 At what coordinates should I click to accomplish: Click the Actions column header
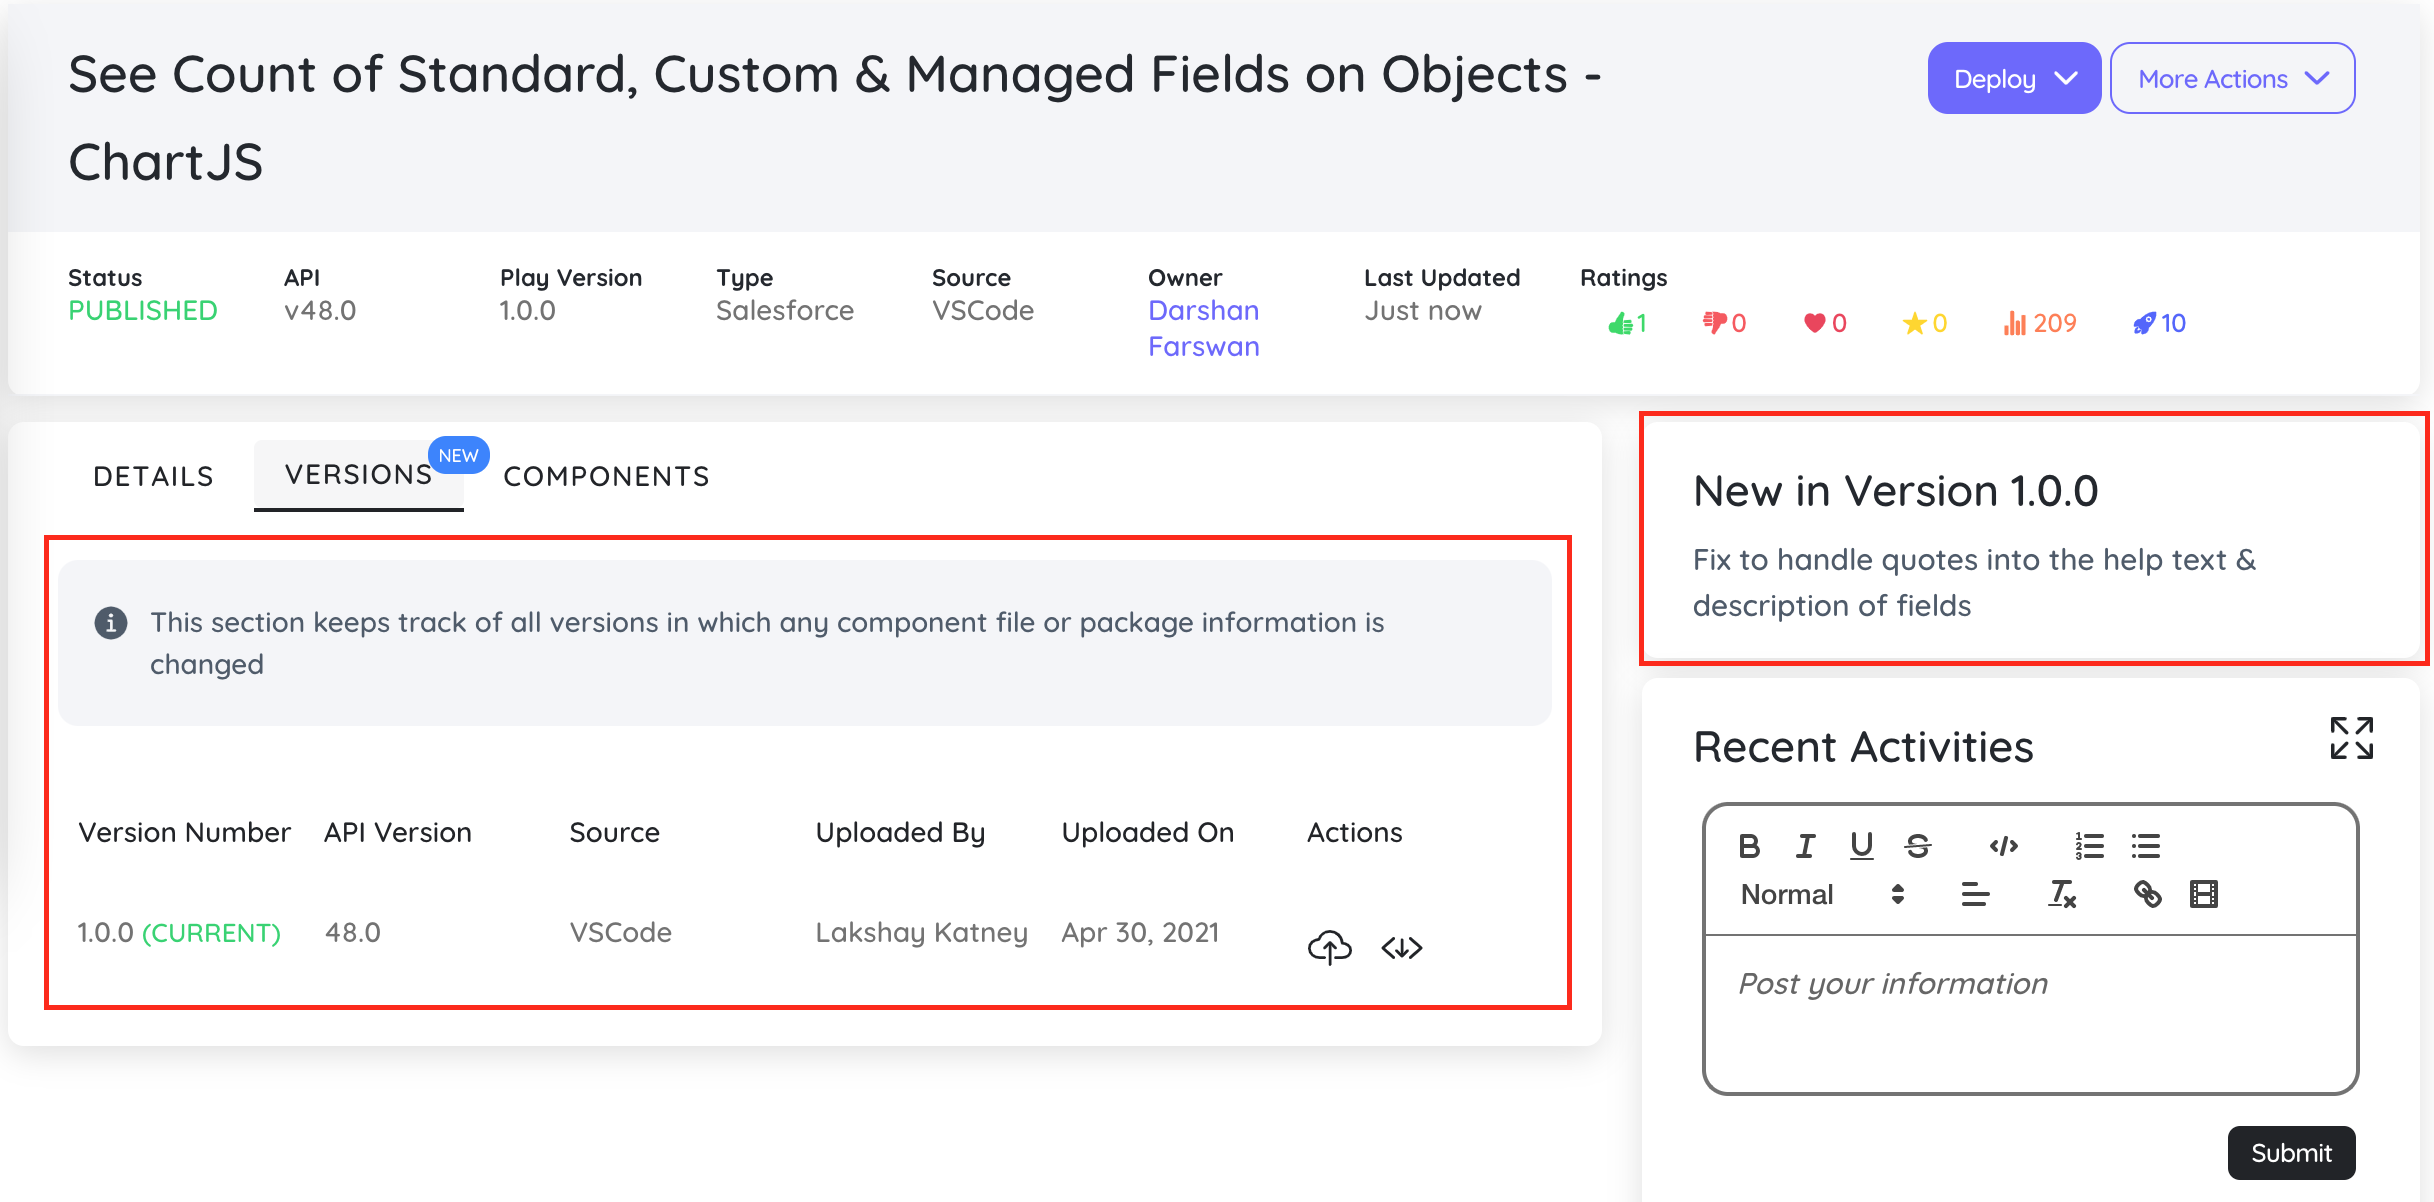pyautogui.click(x=1354, y=833)
